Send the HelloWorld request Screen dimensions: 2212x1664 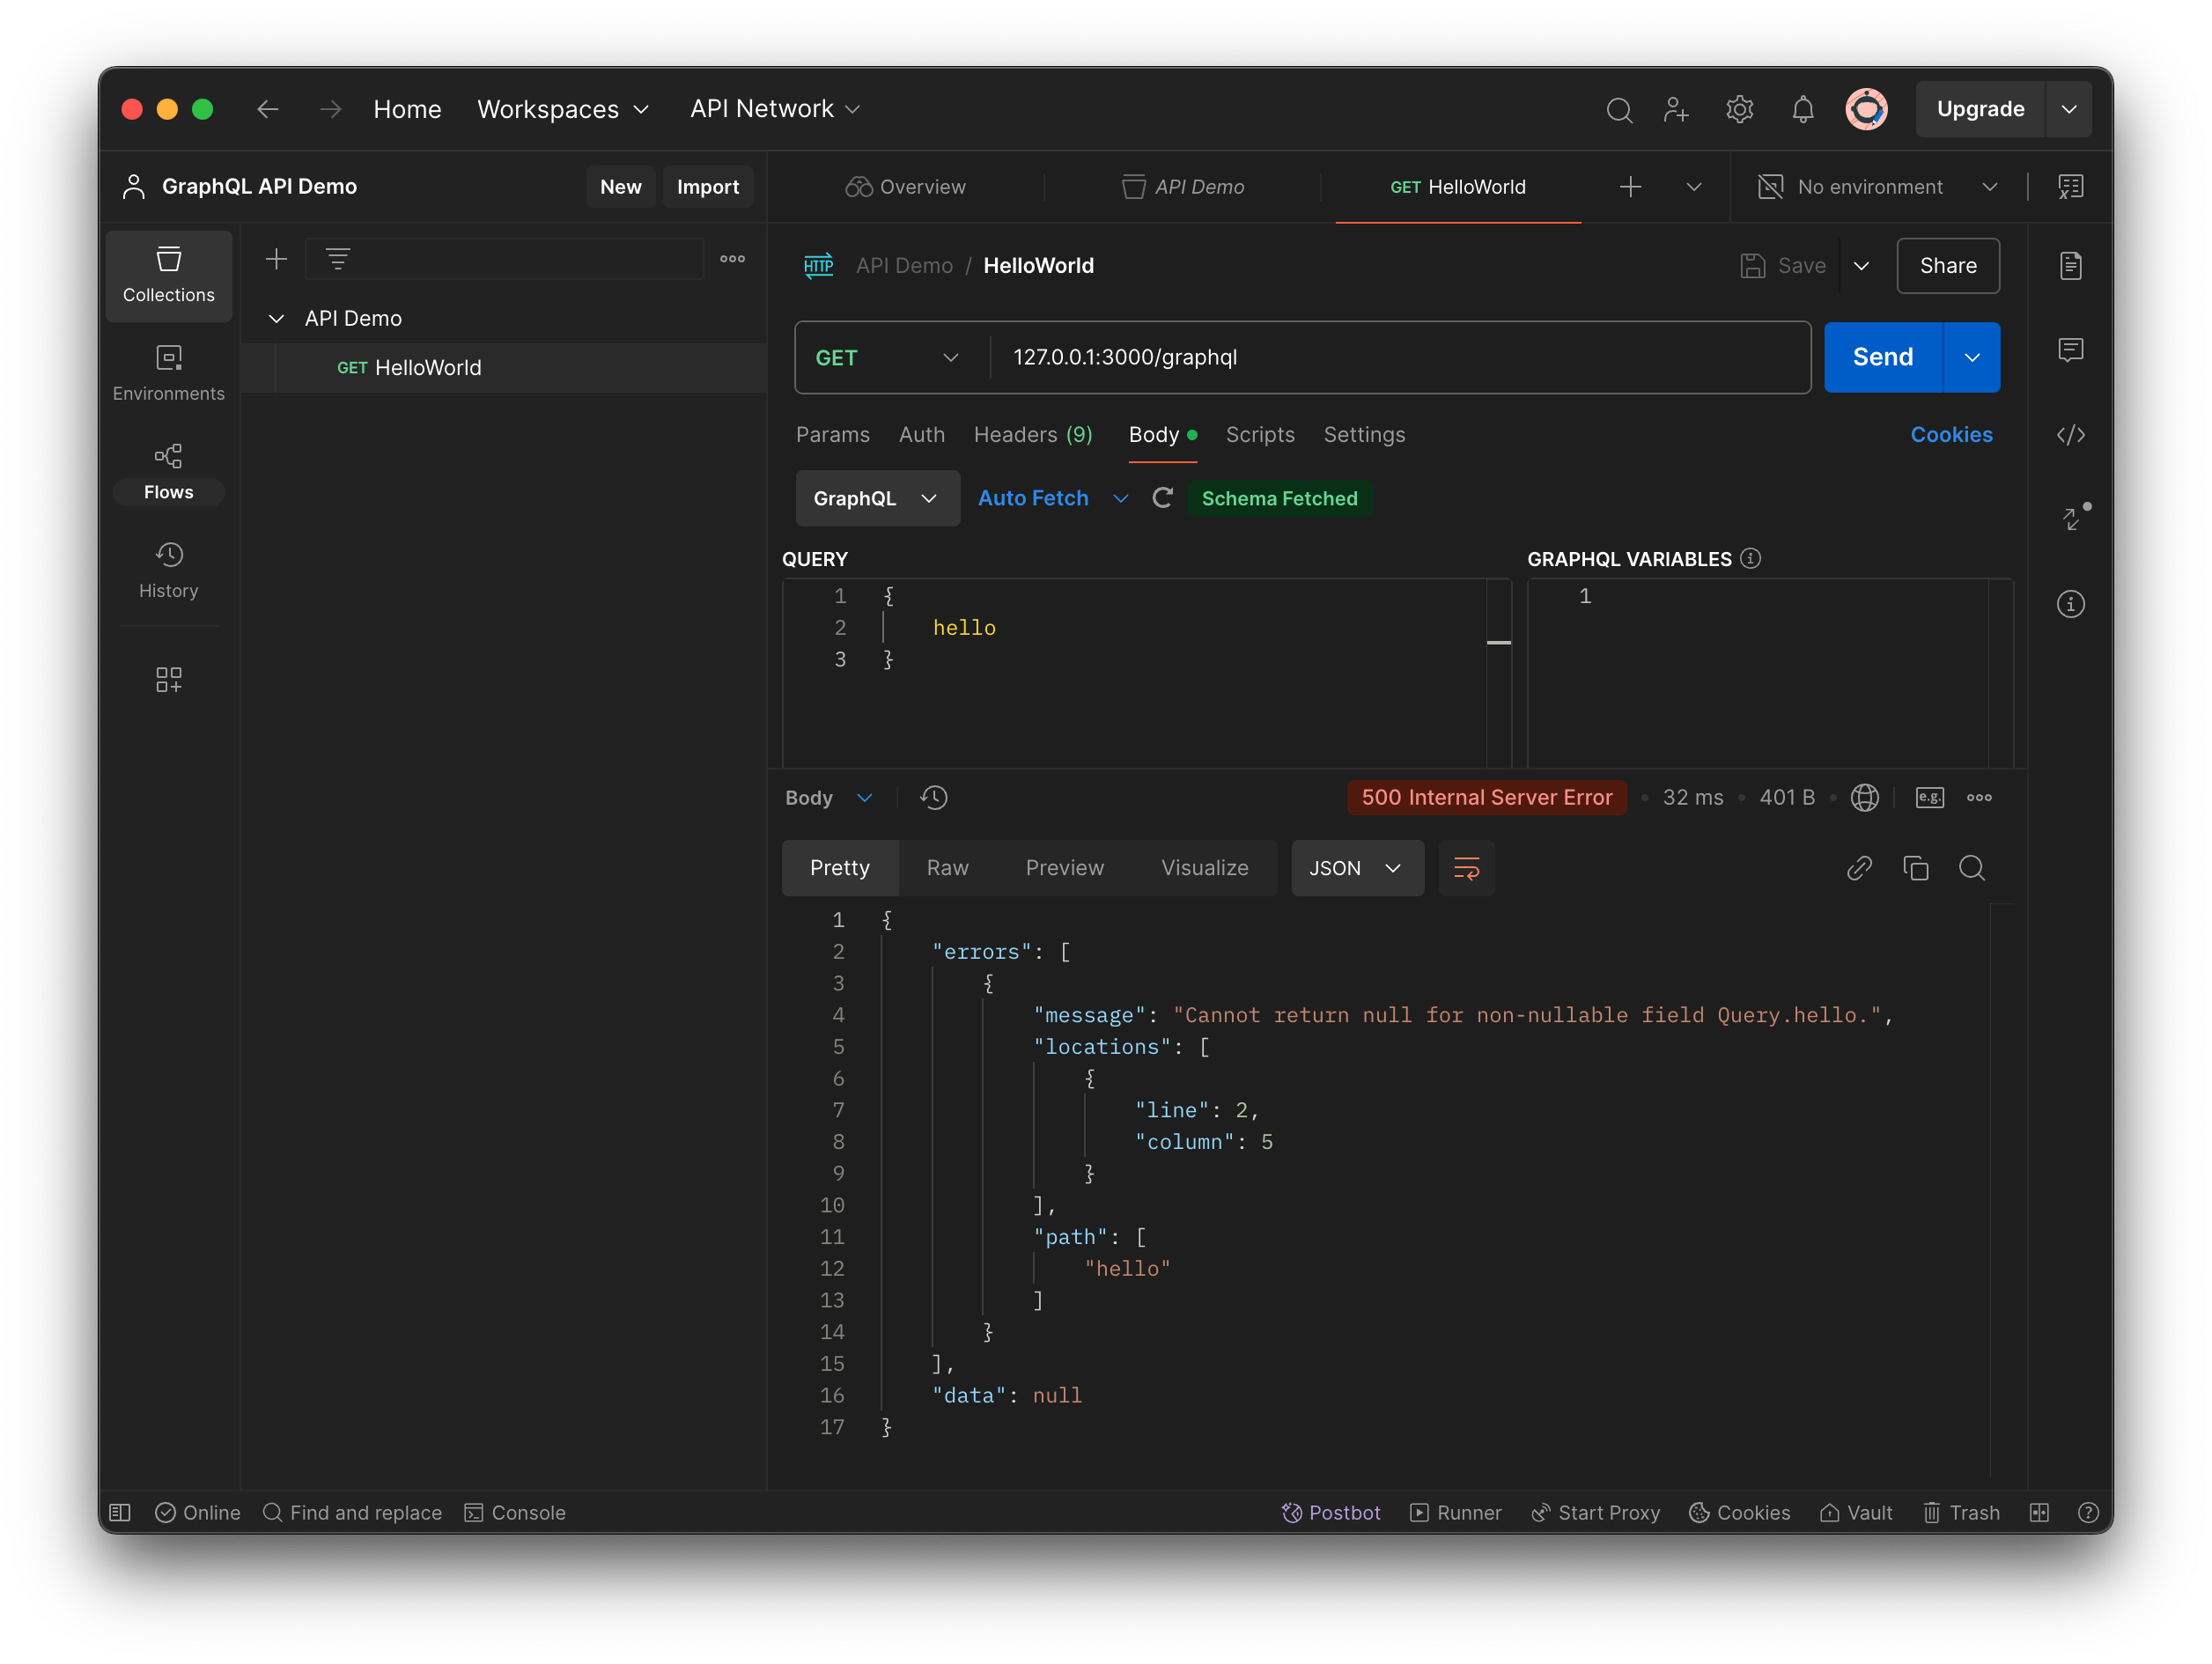[x=1880, y=357]
